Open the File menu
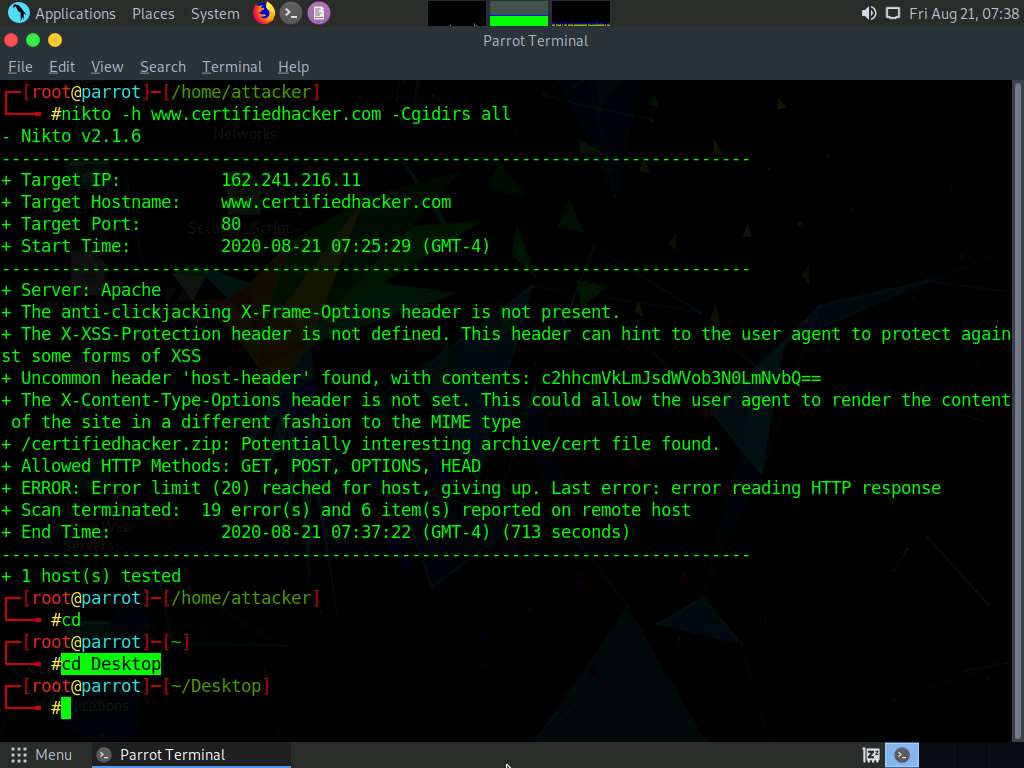This screenshot has height=768, width=1024. coord(20,67)
